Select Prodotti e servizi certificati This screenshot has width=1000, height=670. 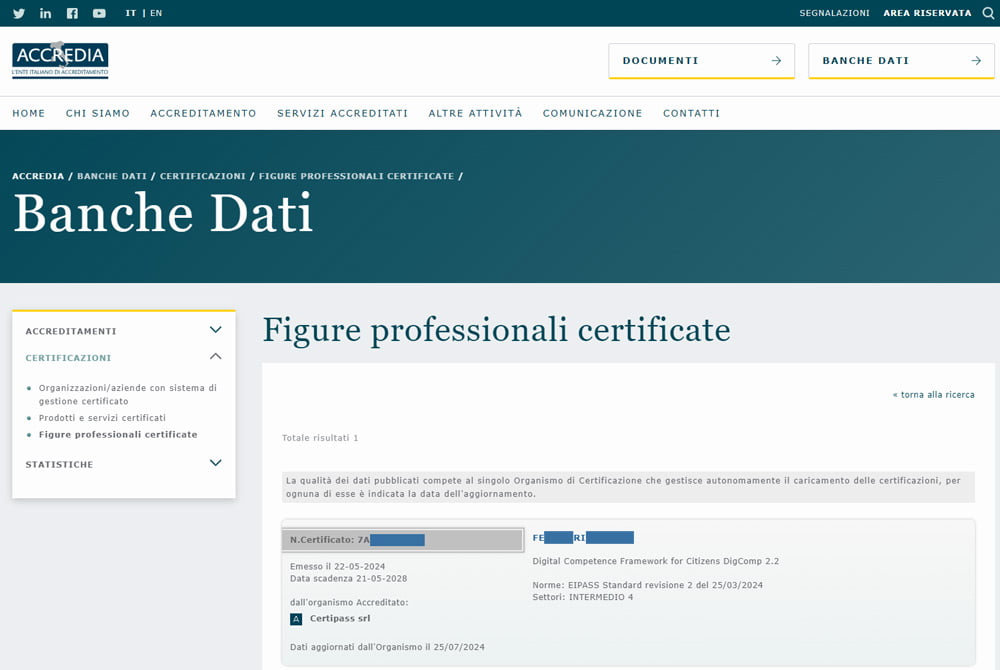(102, 418)
